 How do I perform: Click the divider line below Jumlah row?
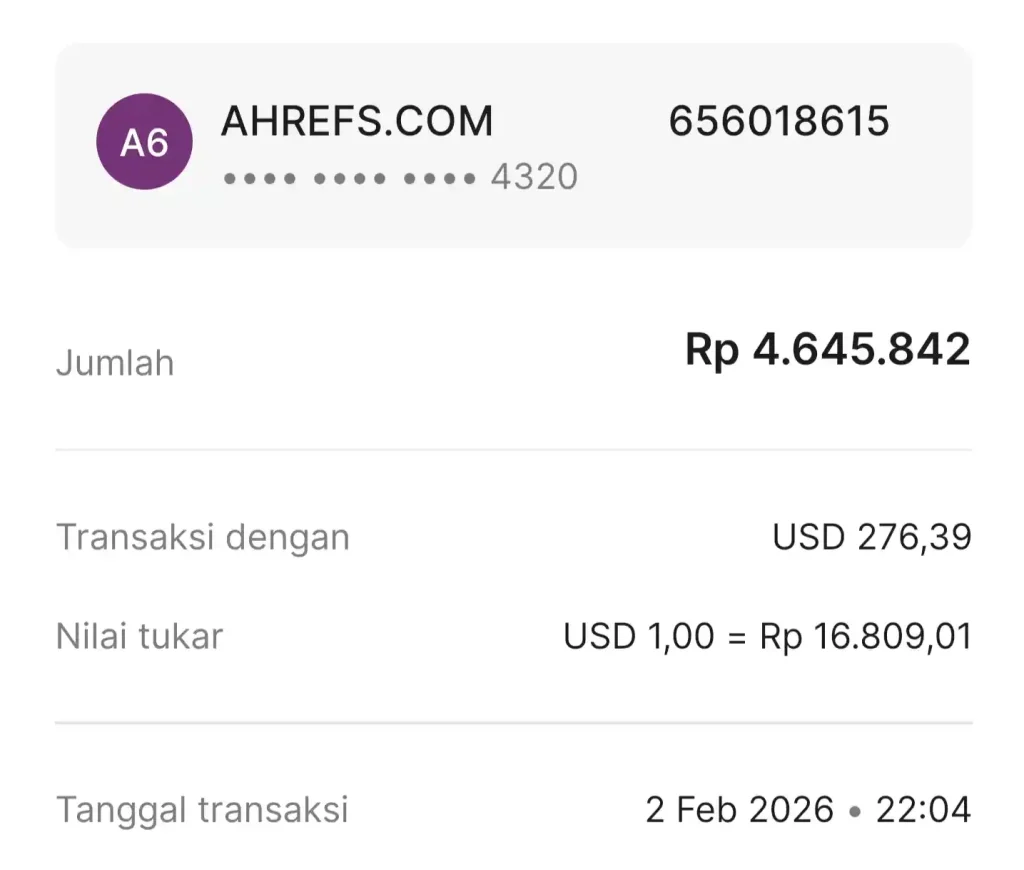point(513,450)
